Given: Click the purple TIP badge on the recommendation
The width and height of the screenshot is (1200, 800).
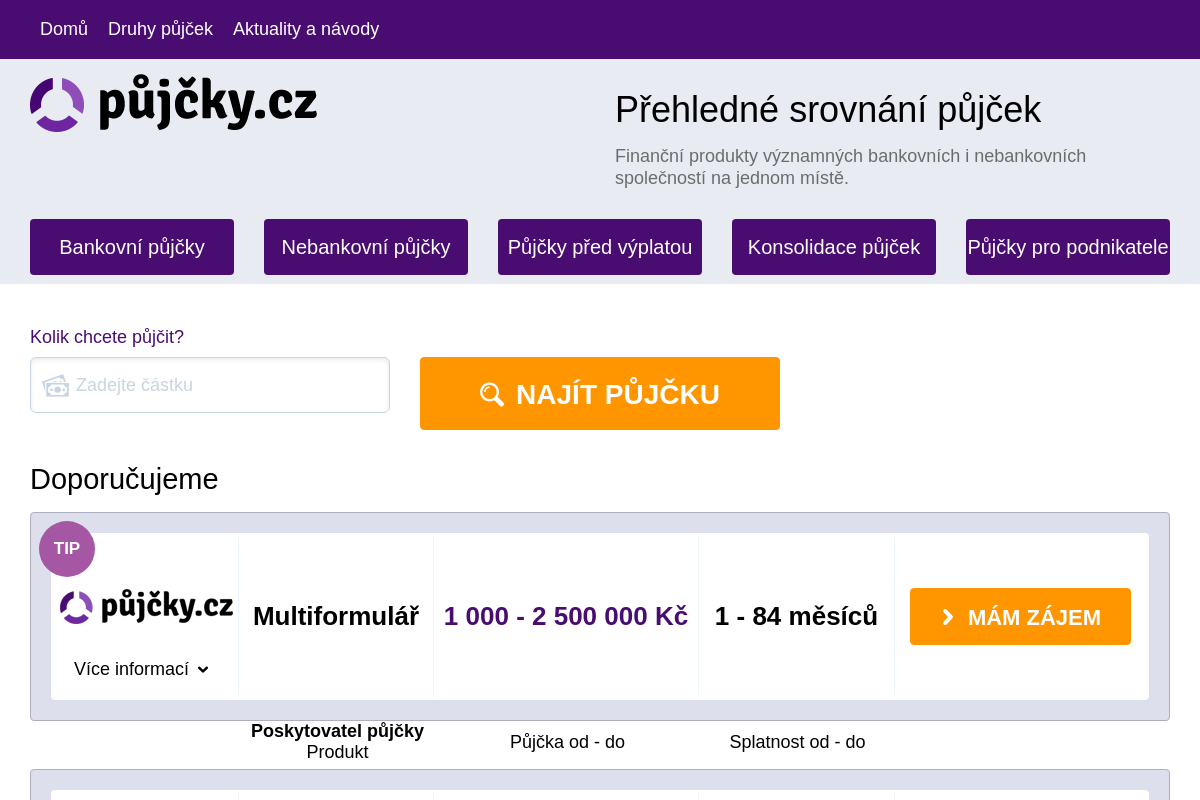Looking at the screenshot, I should (x=66, y=548).
